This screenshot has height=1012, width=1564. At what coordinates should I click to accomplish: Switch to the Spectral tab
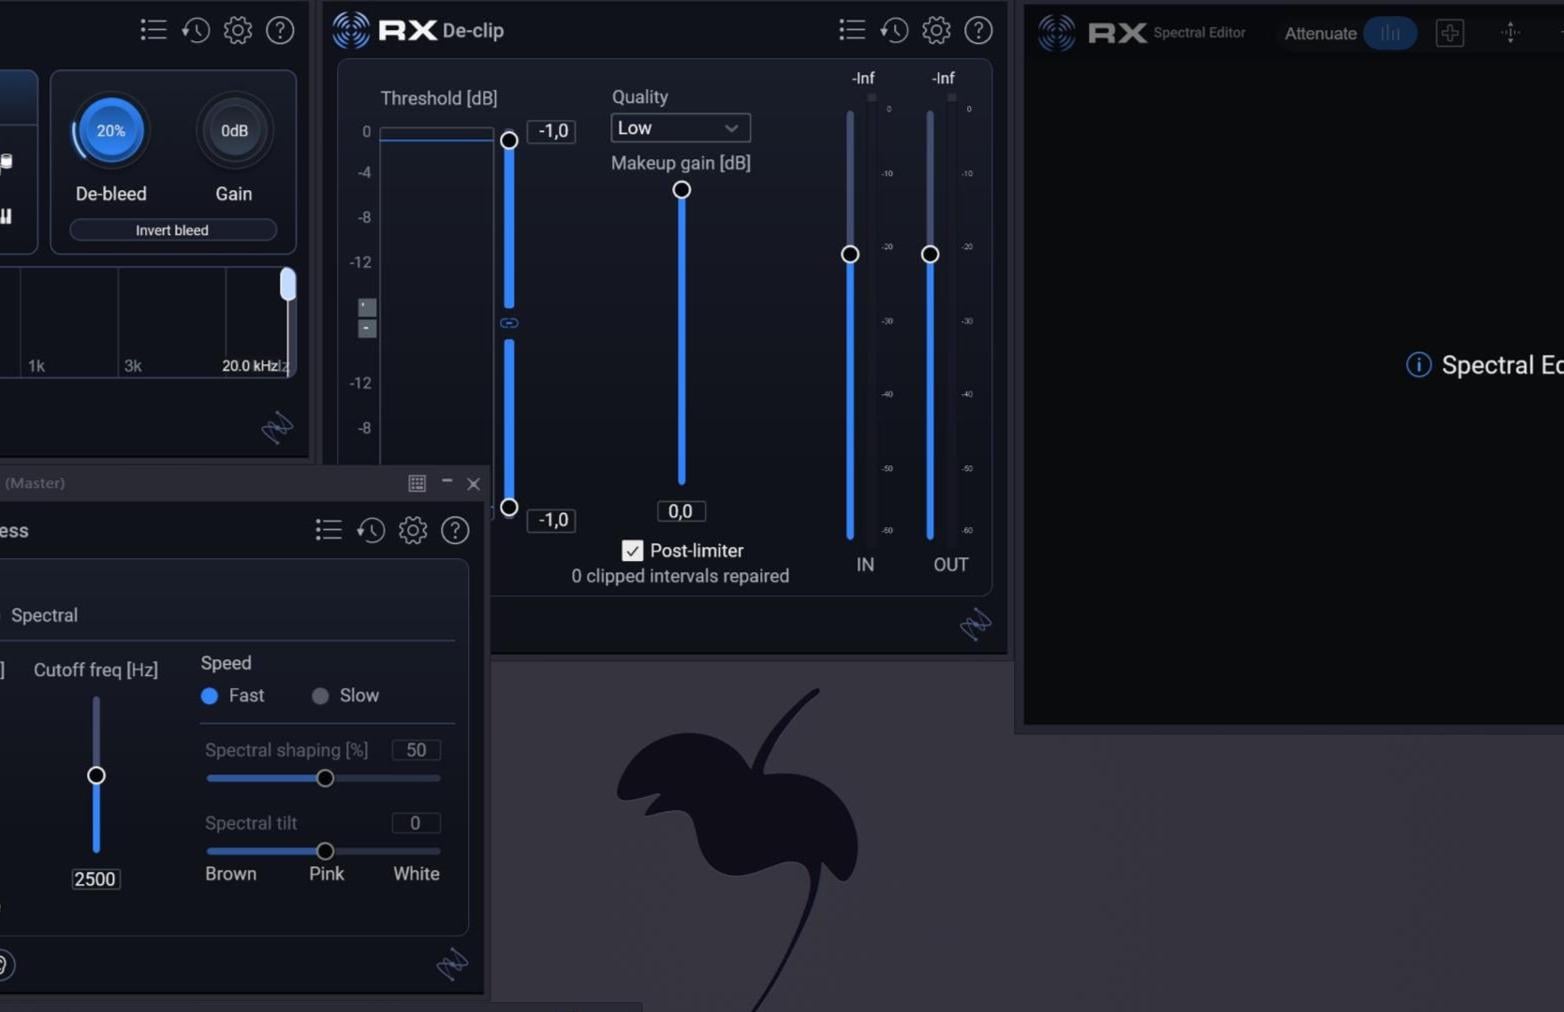[x=44, y=615]
